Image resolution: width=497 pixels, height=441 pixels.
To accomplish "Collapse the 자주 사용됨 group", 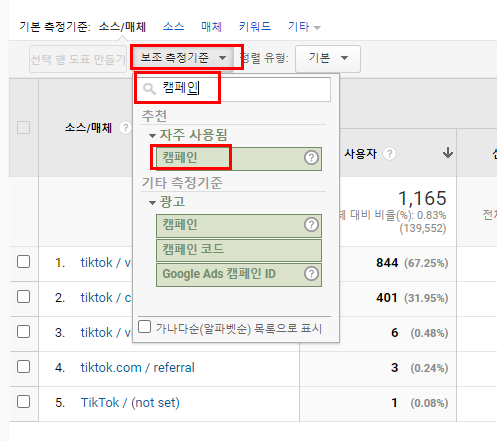I will (152, 136).
